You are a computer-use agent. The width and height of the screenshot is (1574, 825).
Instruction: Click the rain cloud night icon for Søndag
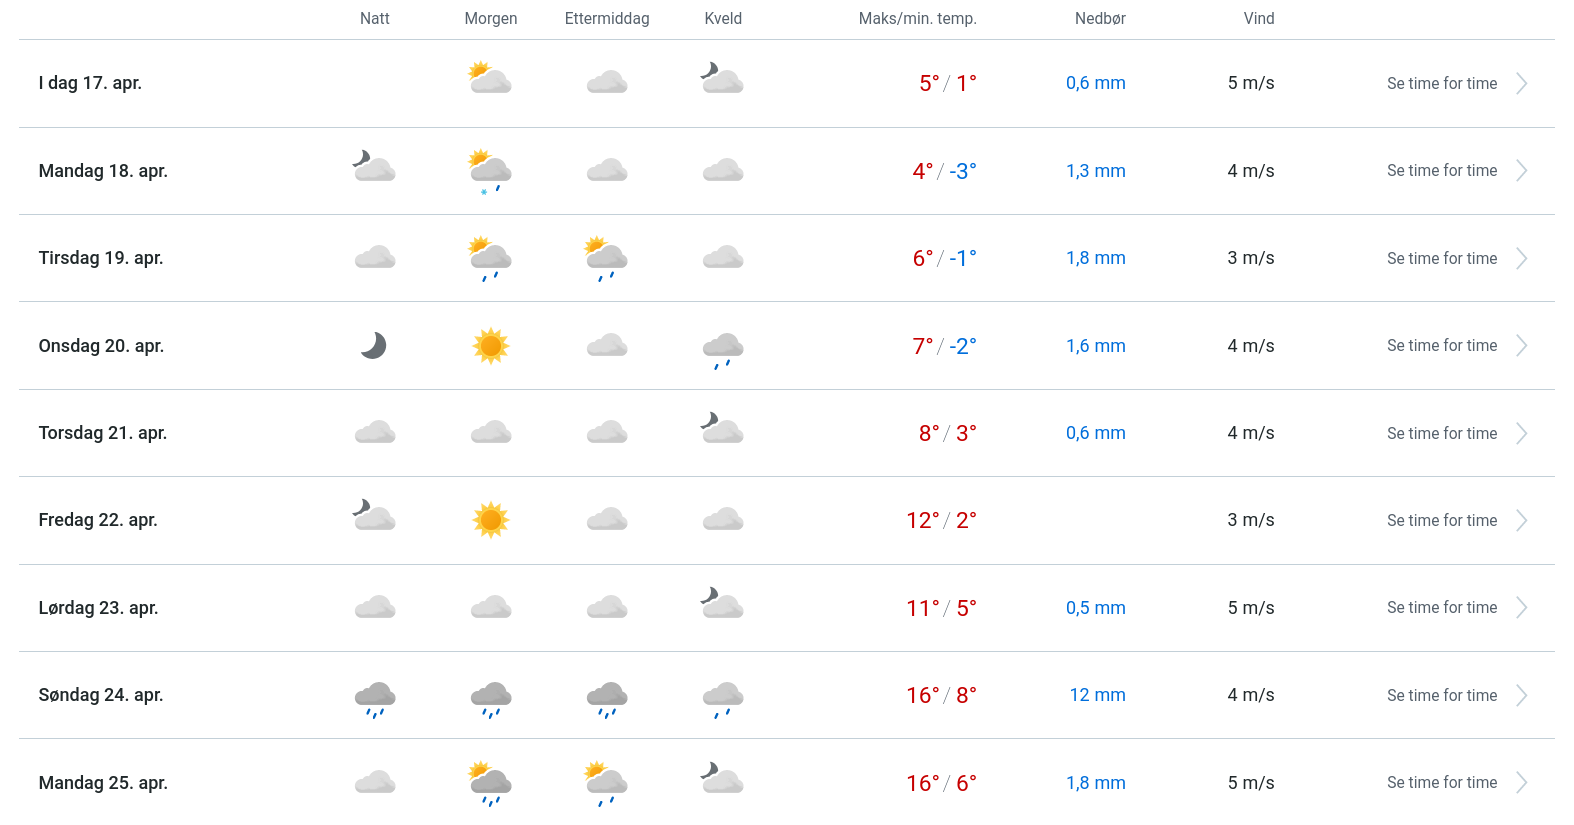click(x=375, y=698)
